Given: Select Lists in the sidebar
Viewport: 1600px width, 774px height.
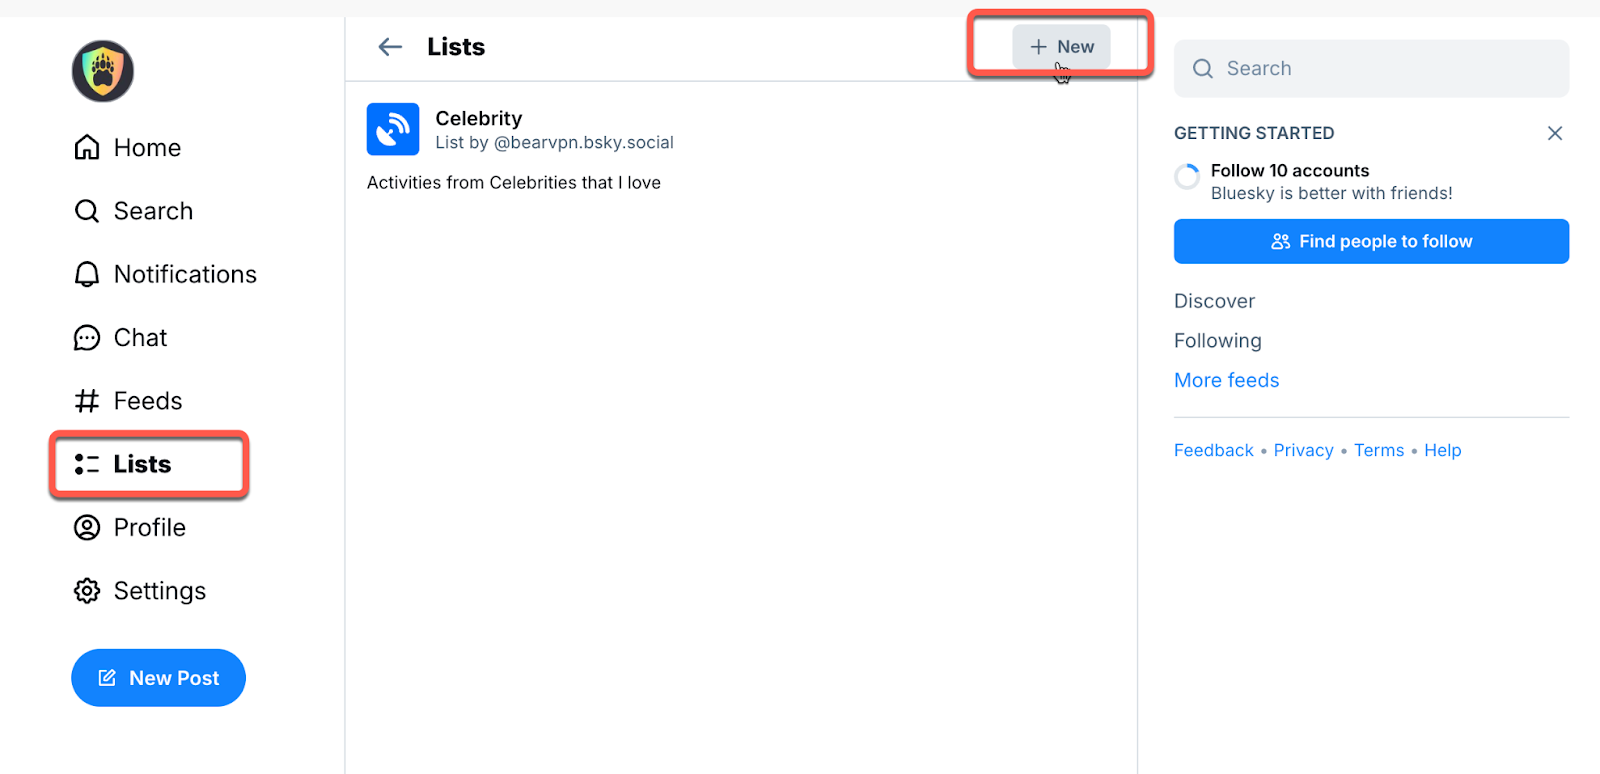Looking at the screenshot, I should click(x=123, y=464).
